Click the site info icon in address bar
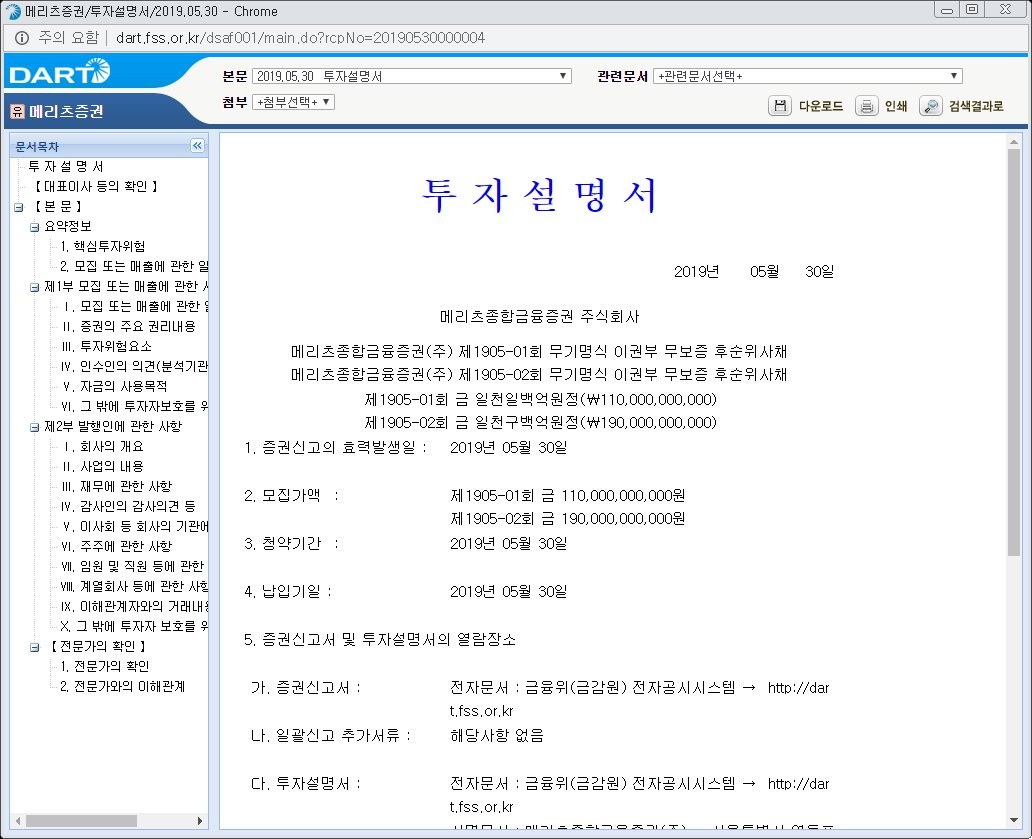 click(x=22, y=38)
